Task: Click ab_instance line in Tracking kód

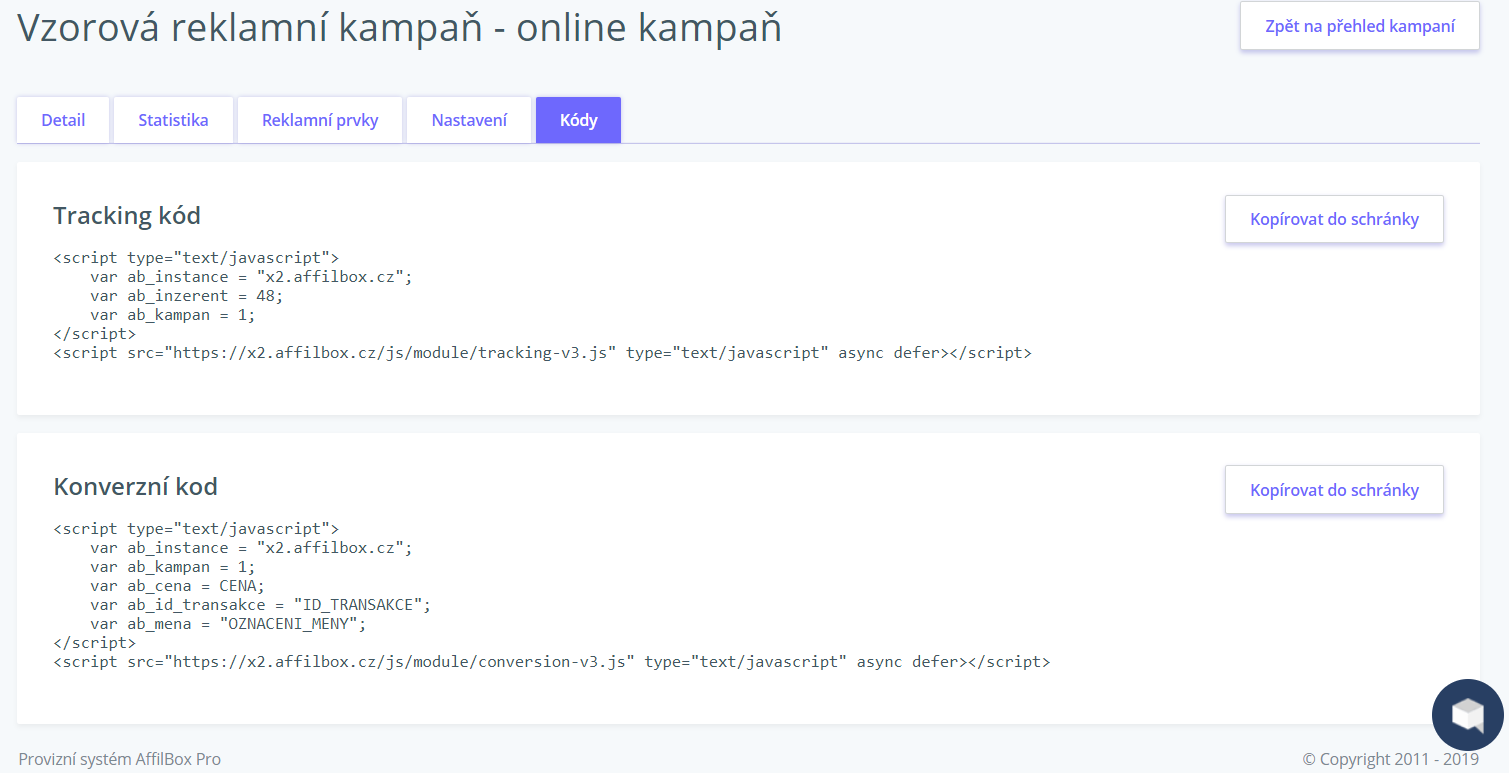Action: pyautogui.click(x=251, y=277)
